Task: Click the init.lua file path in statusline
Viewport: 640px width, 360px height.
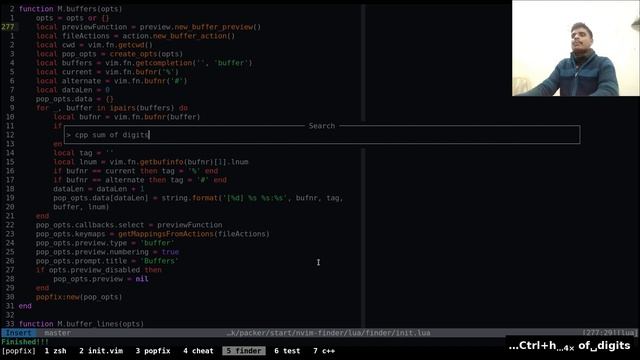Action: point(328,333)
